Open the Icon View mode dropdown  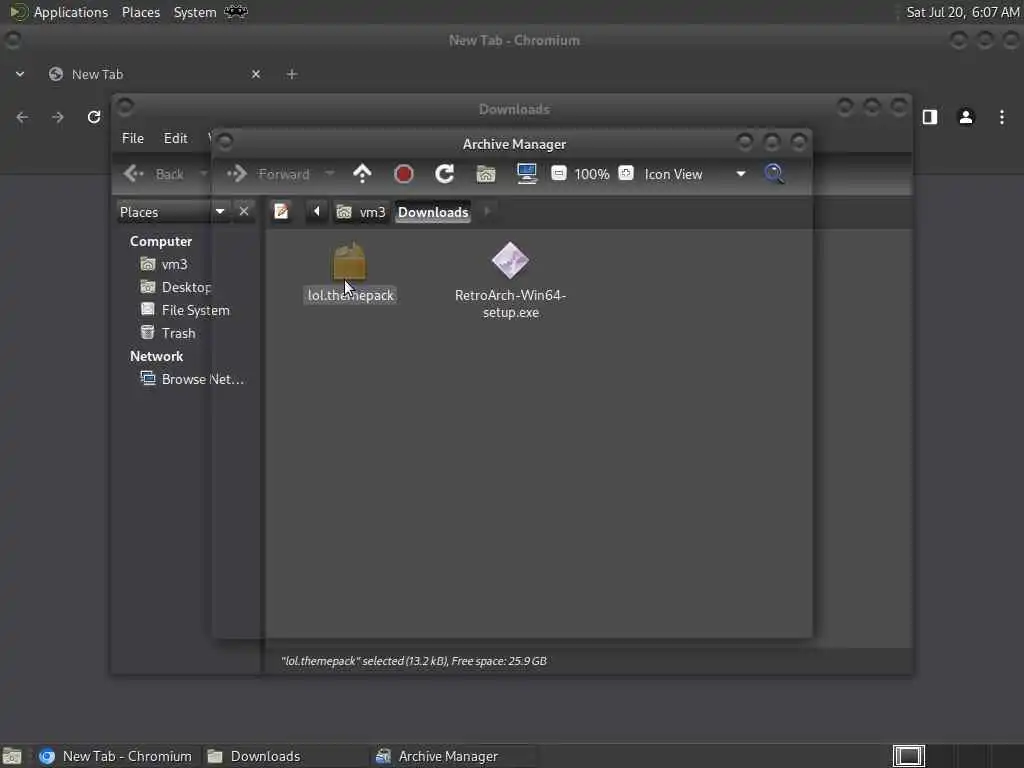695,174
